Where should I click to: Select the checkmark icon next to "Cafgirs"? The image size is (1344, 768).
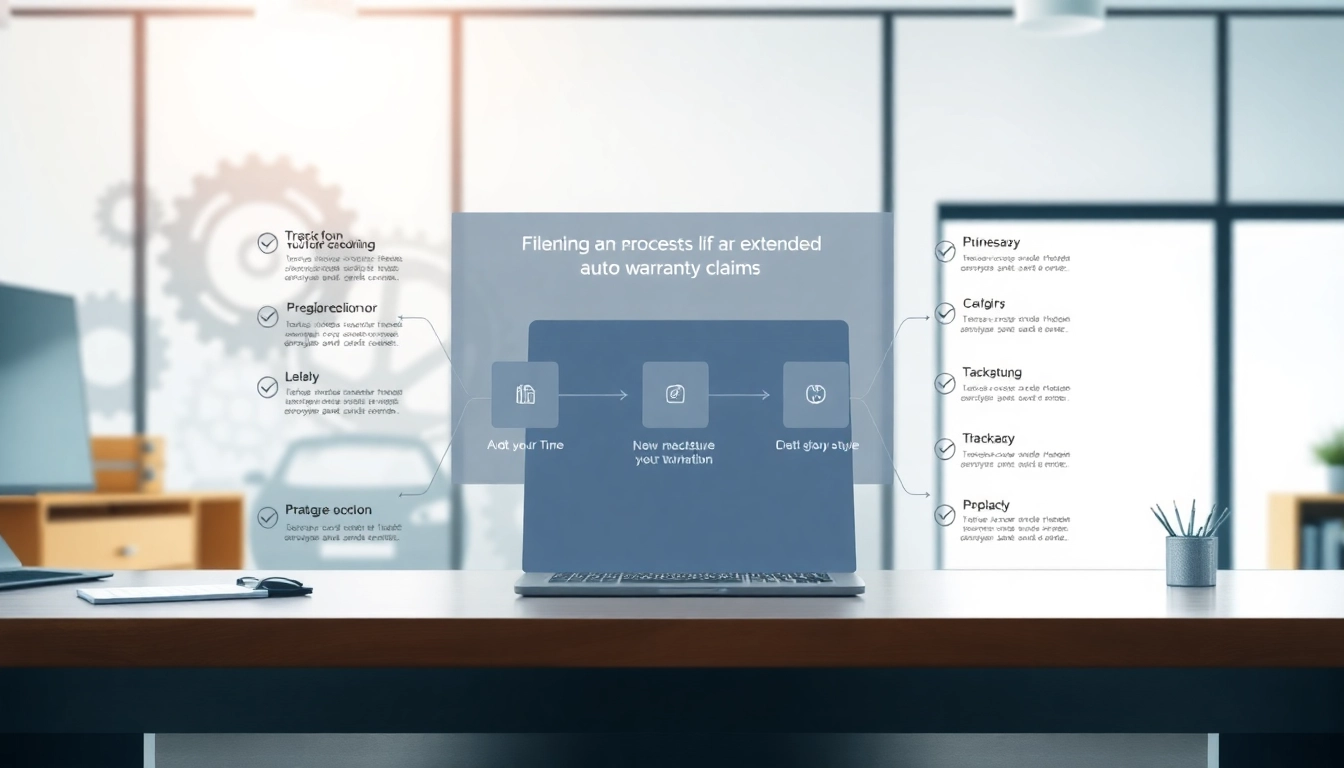click(x=945, y=313)
